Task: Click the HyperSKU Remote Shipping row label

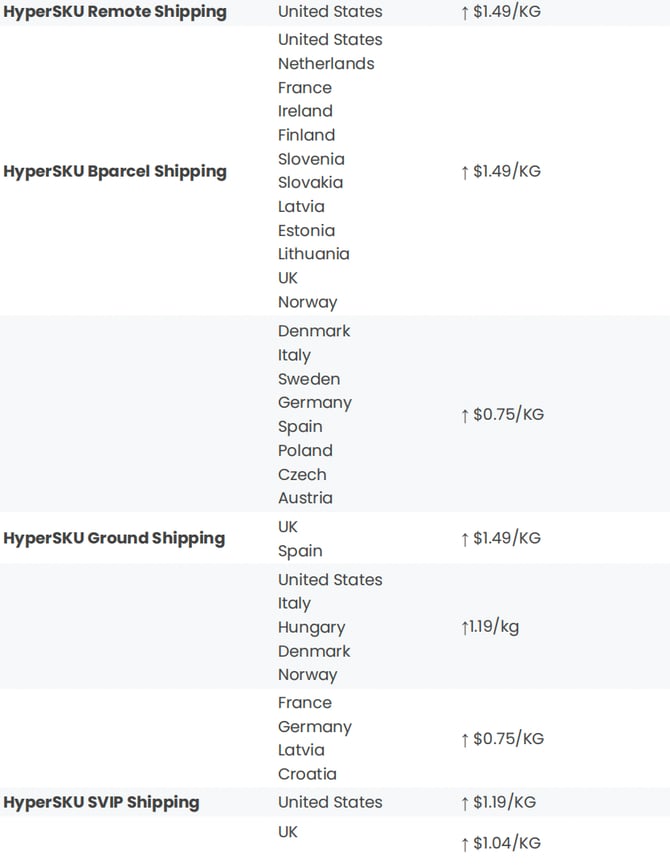Action: coord(115,12)
